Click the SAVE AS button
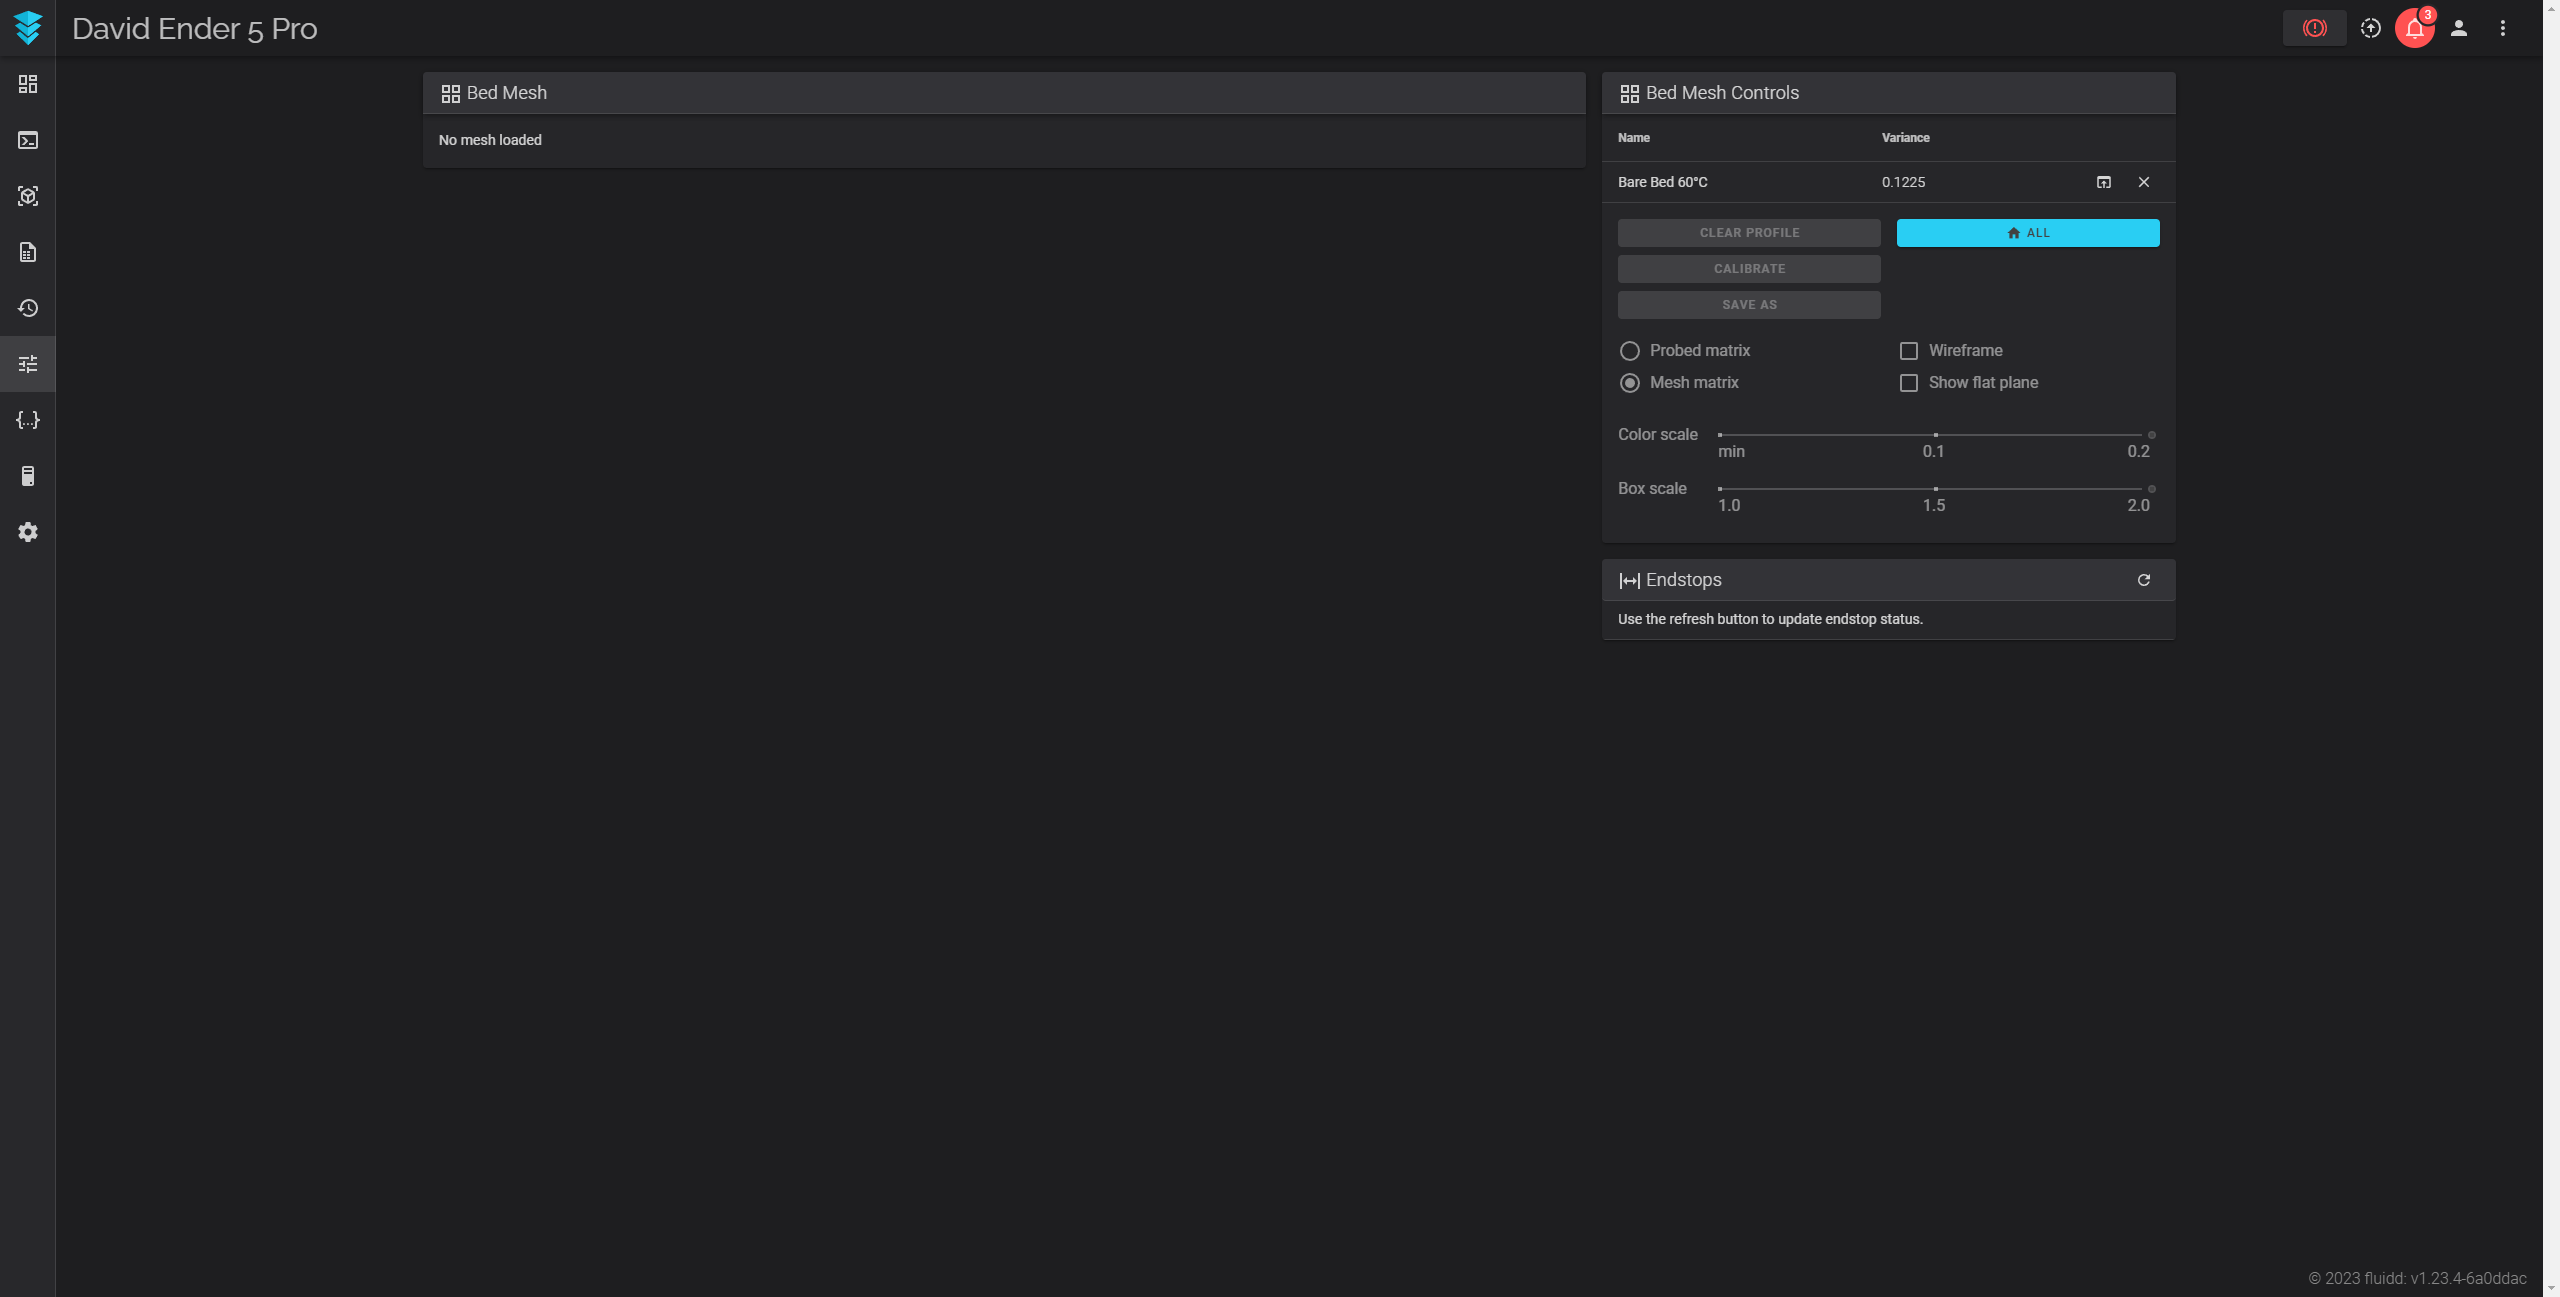The height and width of the screenshot is (1297, 2560). coord(1748,304)
